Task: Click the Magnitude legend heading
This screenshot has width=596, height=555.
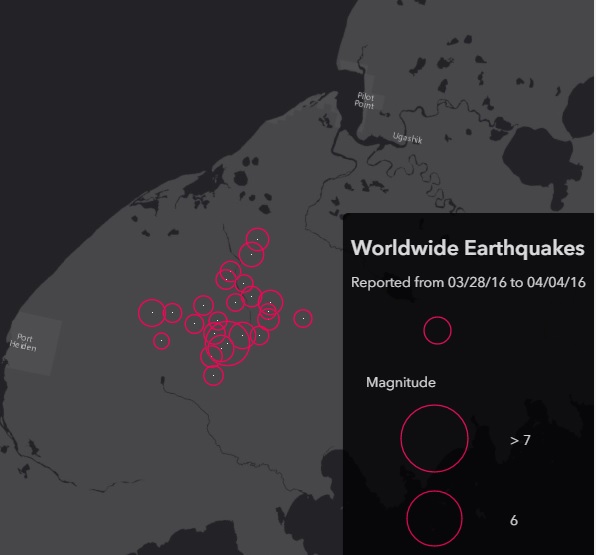Action: pyautogui.click(x=401, y=382)
